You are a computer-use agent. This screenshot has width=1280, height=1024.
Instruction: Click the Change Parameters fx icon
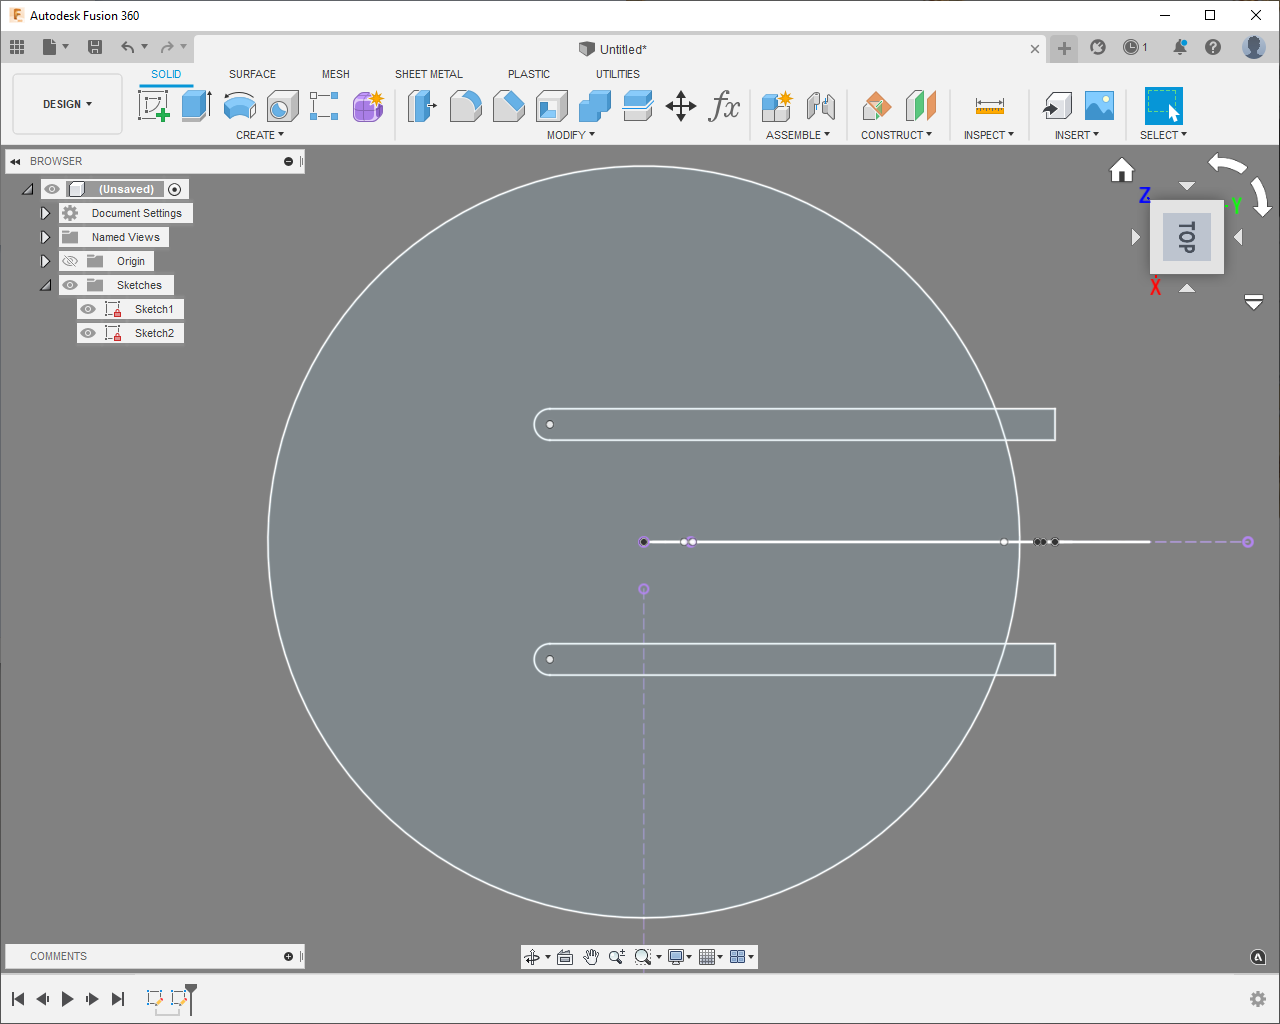(724, 106)
